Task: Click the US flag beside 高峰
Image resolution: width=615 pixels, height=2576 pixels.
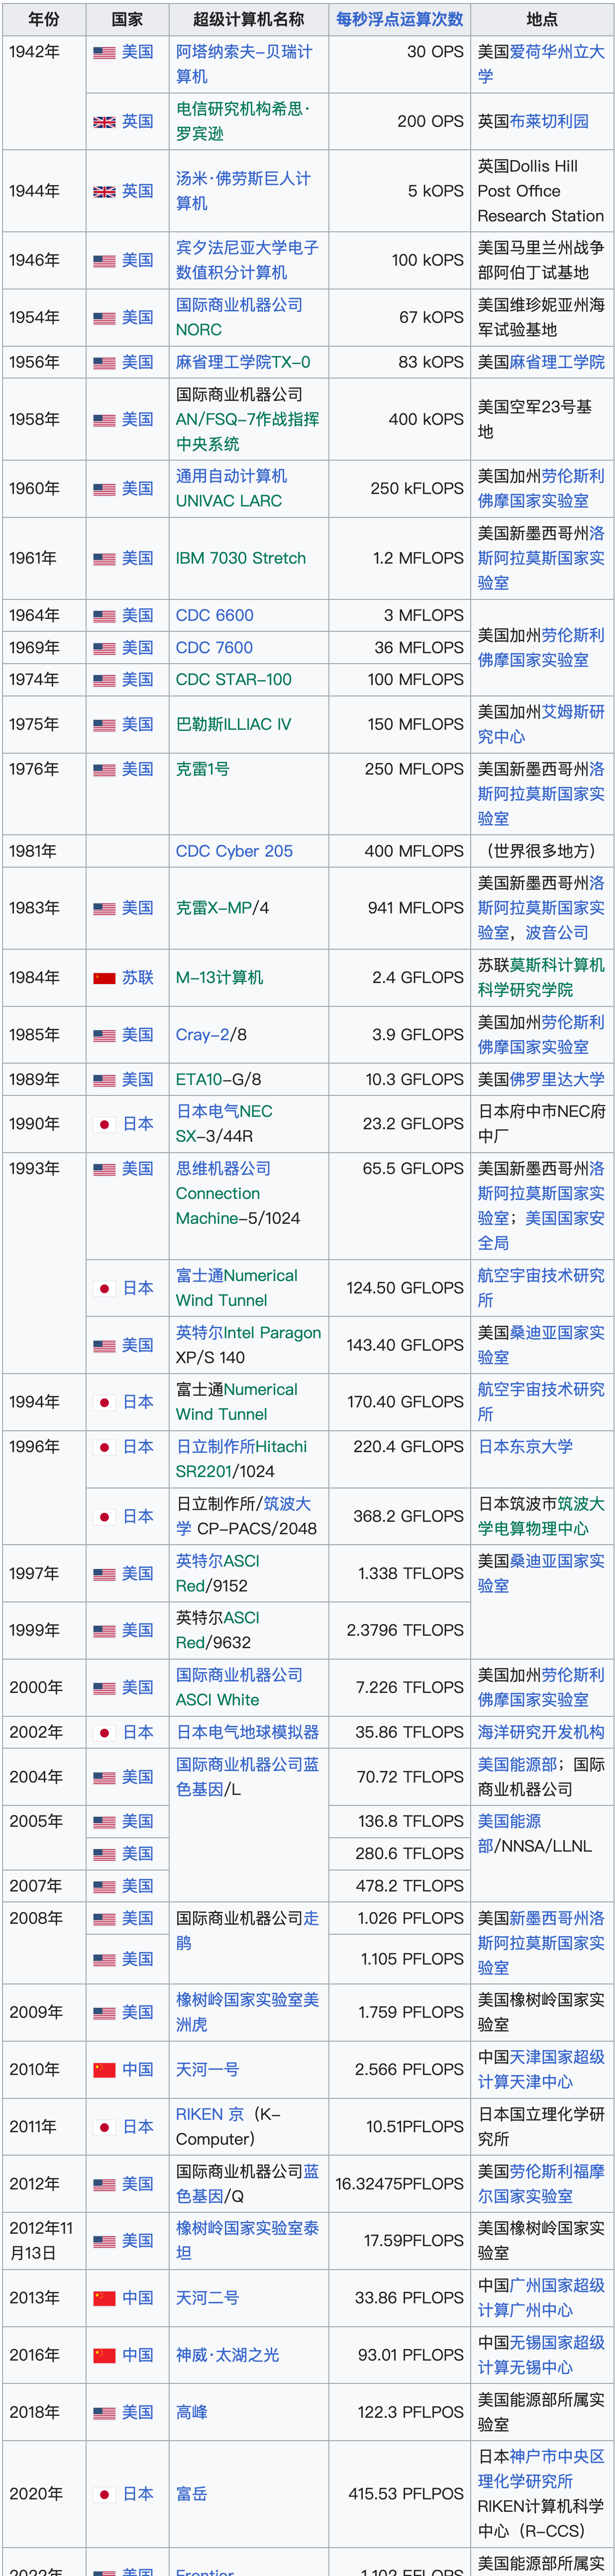Action: [x=104, y=2413]
